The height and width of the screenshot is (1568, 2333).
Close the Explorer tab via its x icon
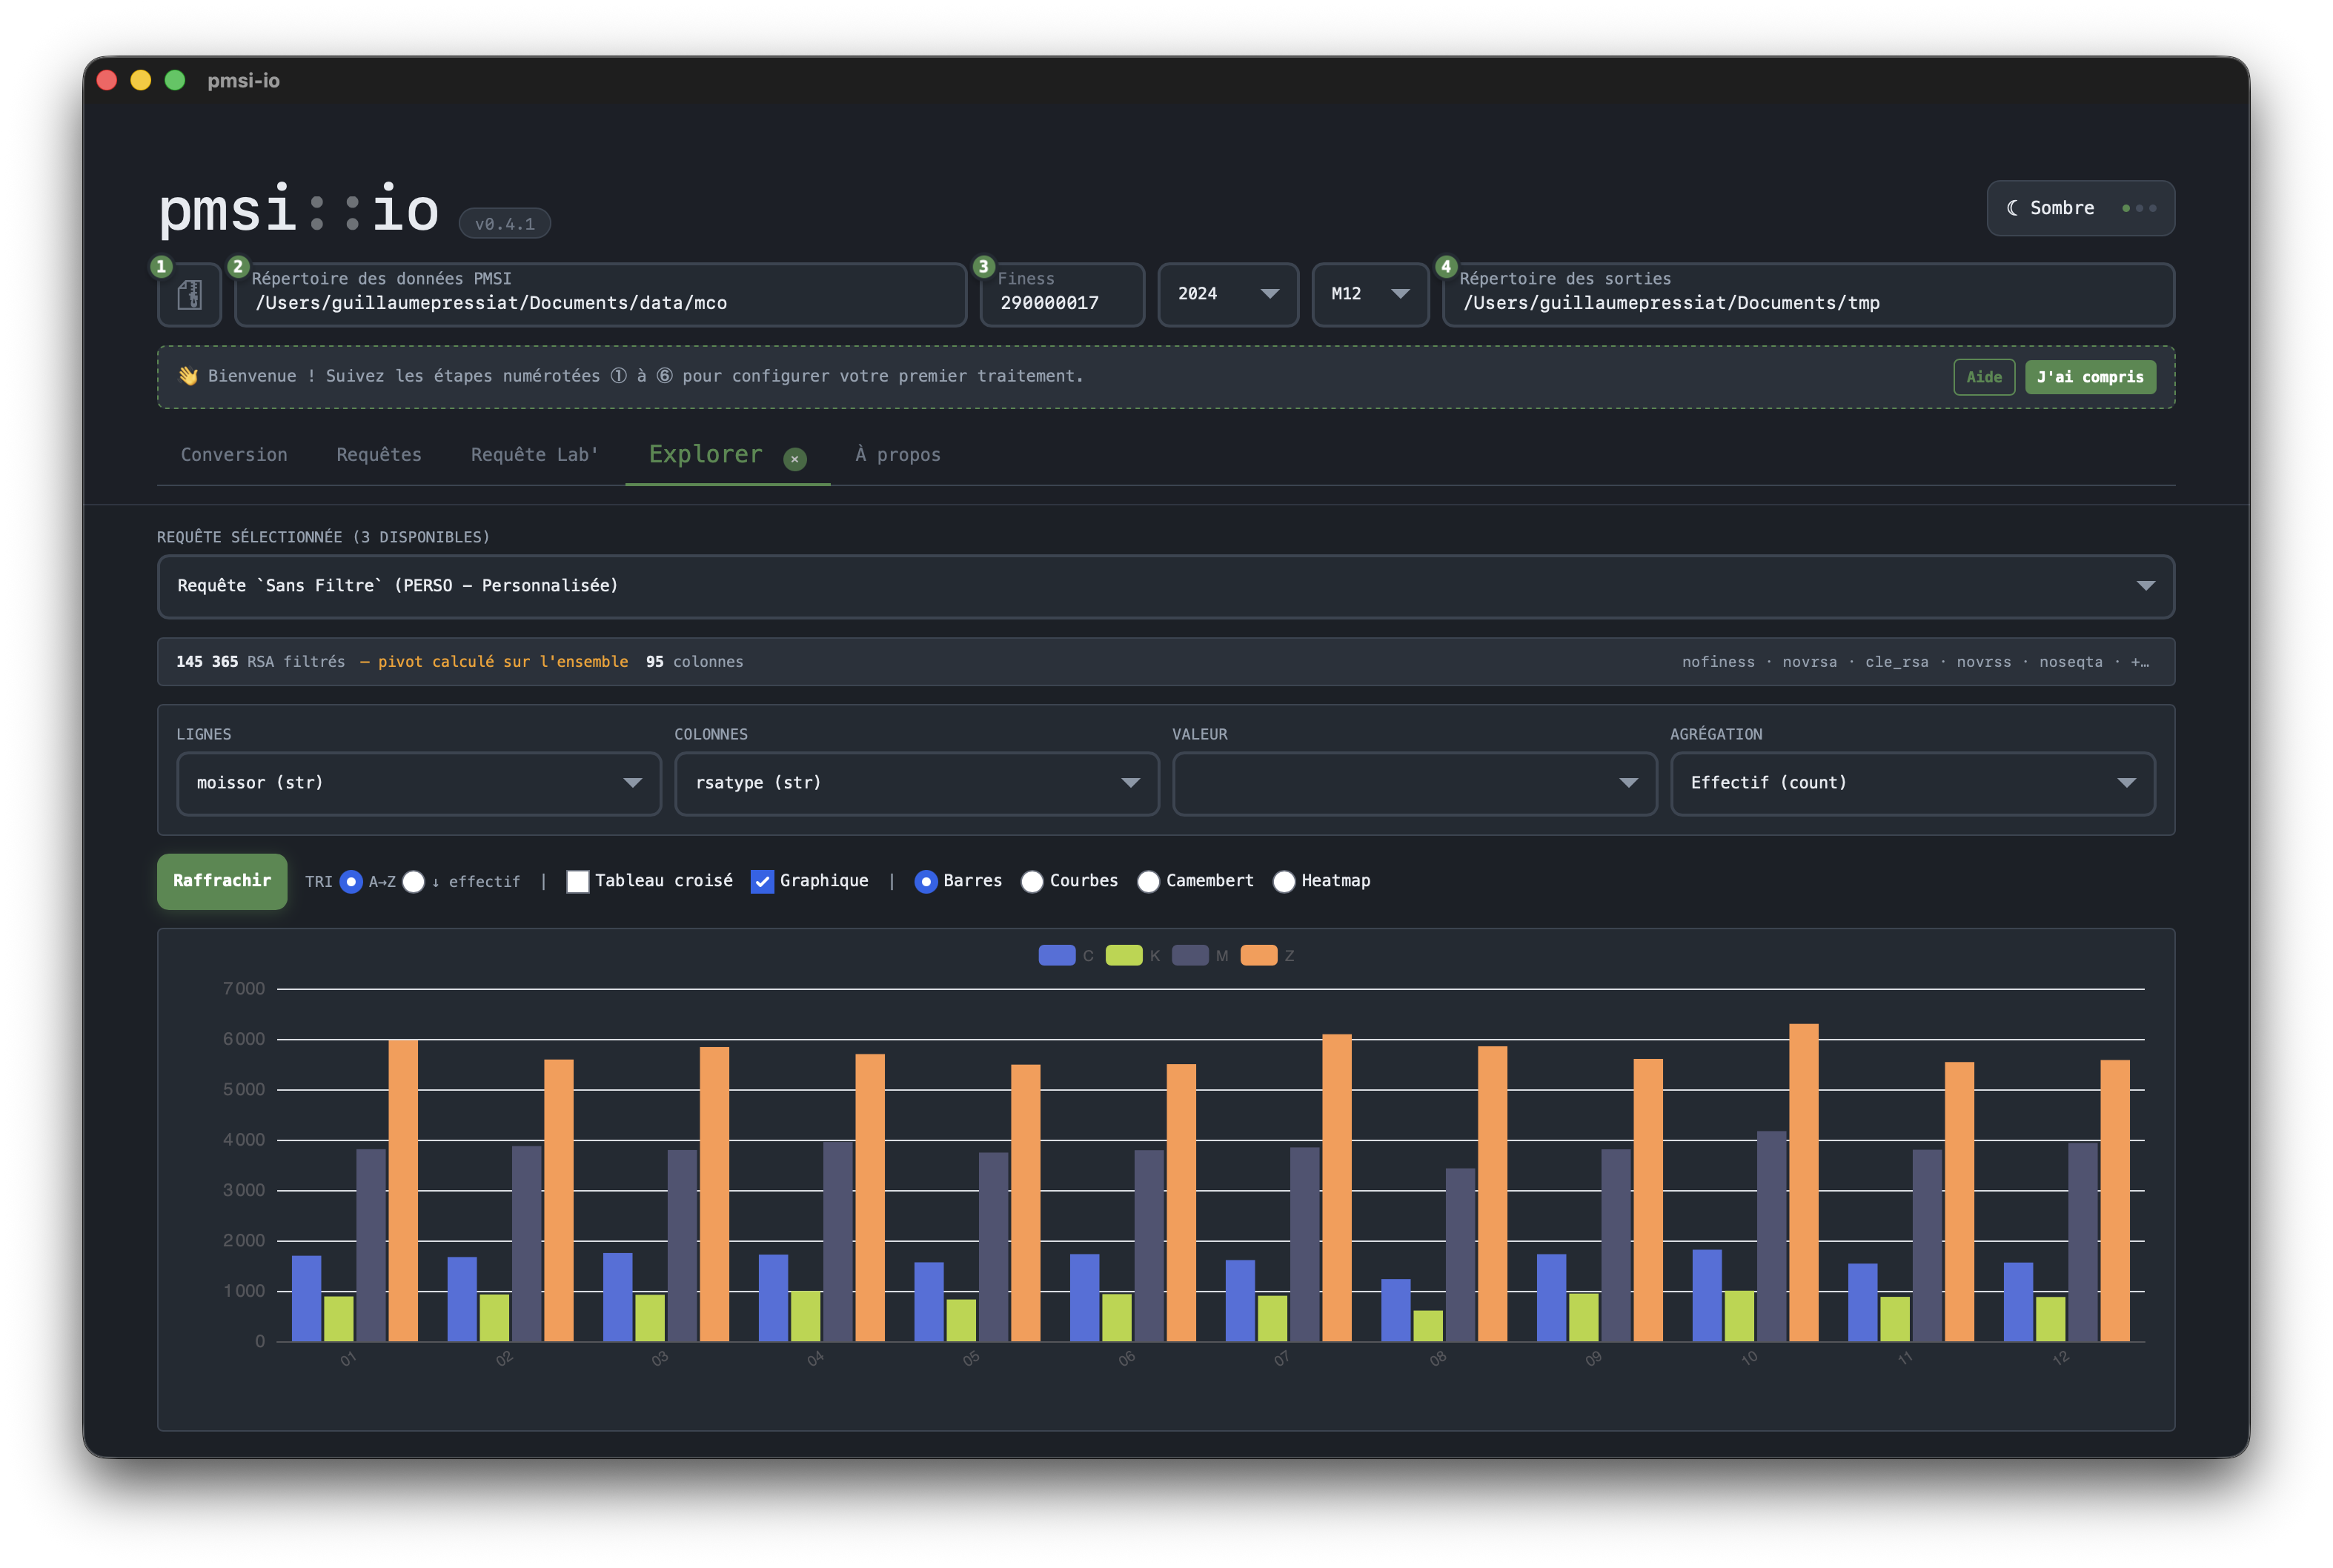pos(795,458)
